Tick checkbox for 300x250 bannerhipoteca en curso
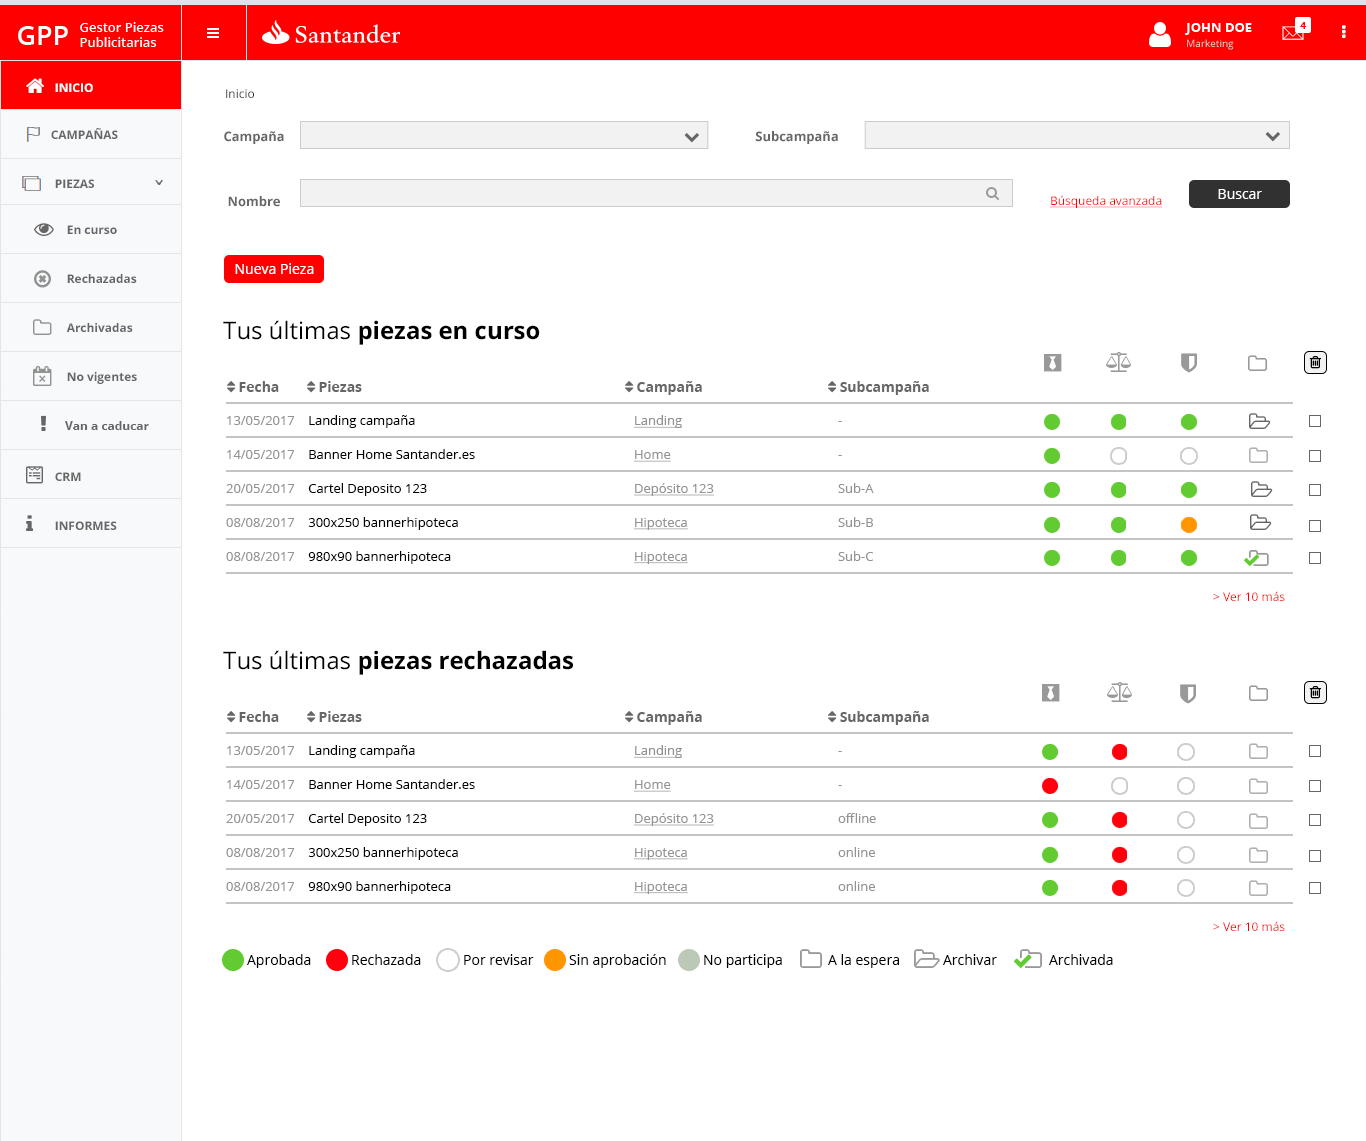 click(x=1315, y=526)
